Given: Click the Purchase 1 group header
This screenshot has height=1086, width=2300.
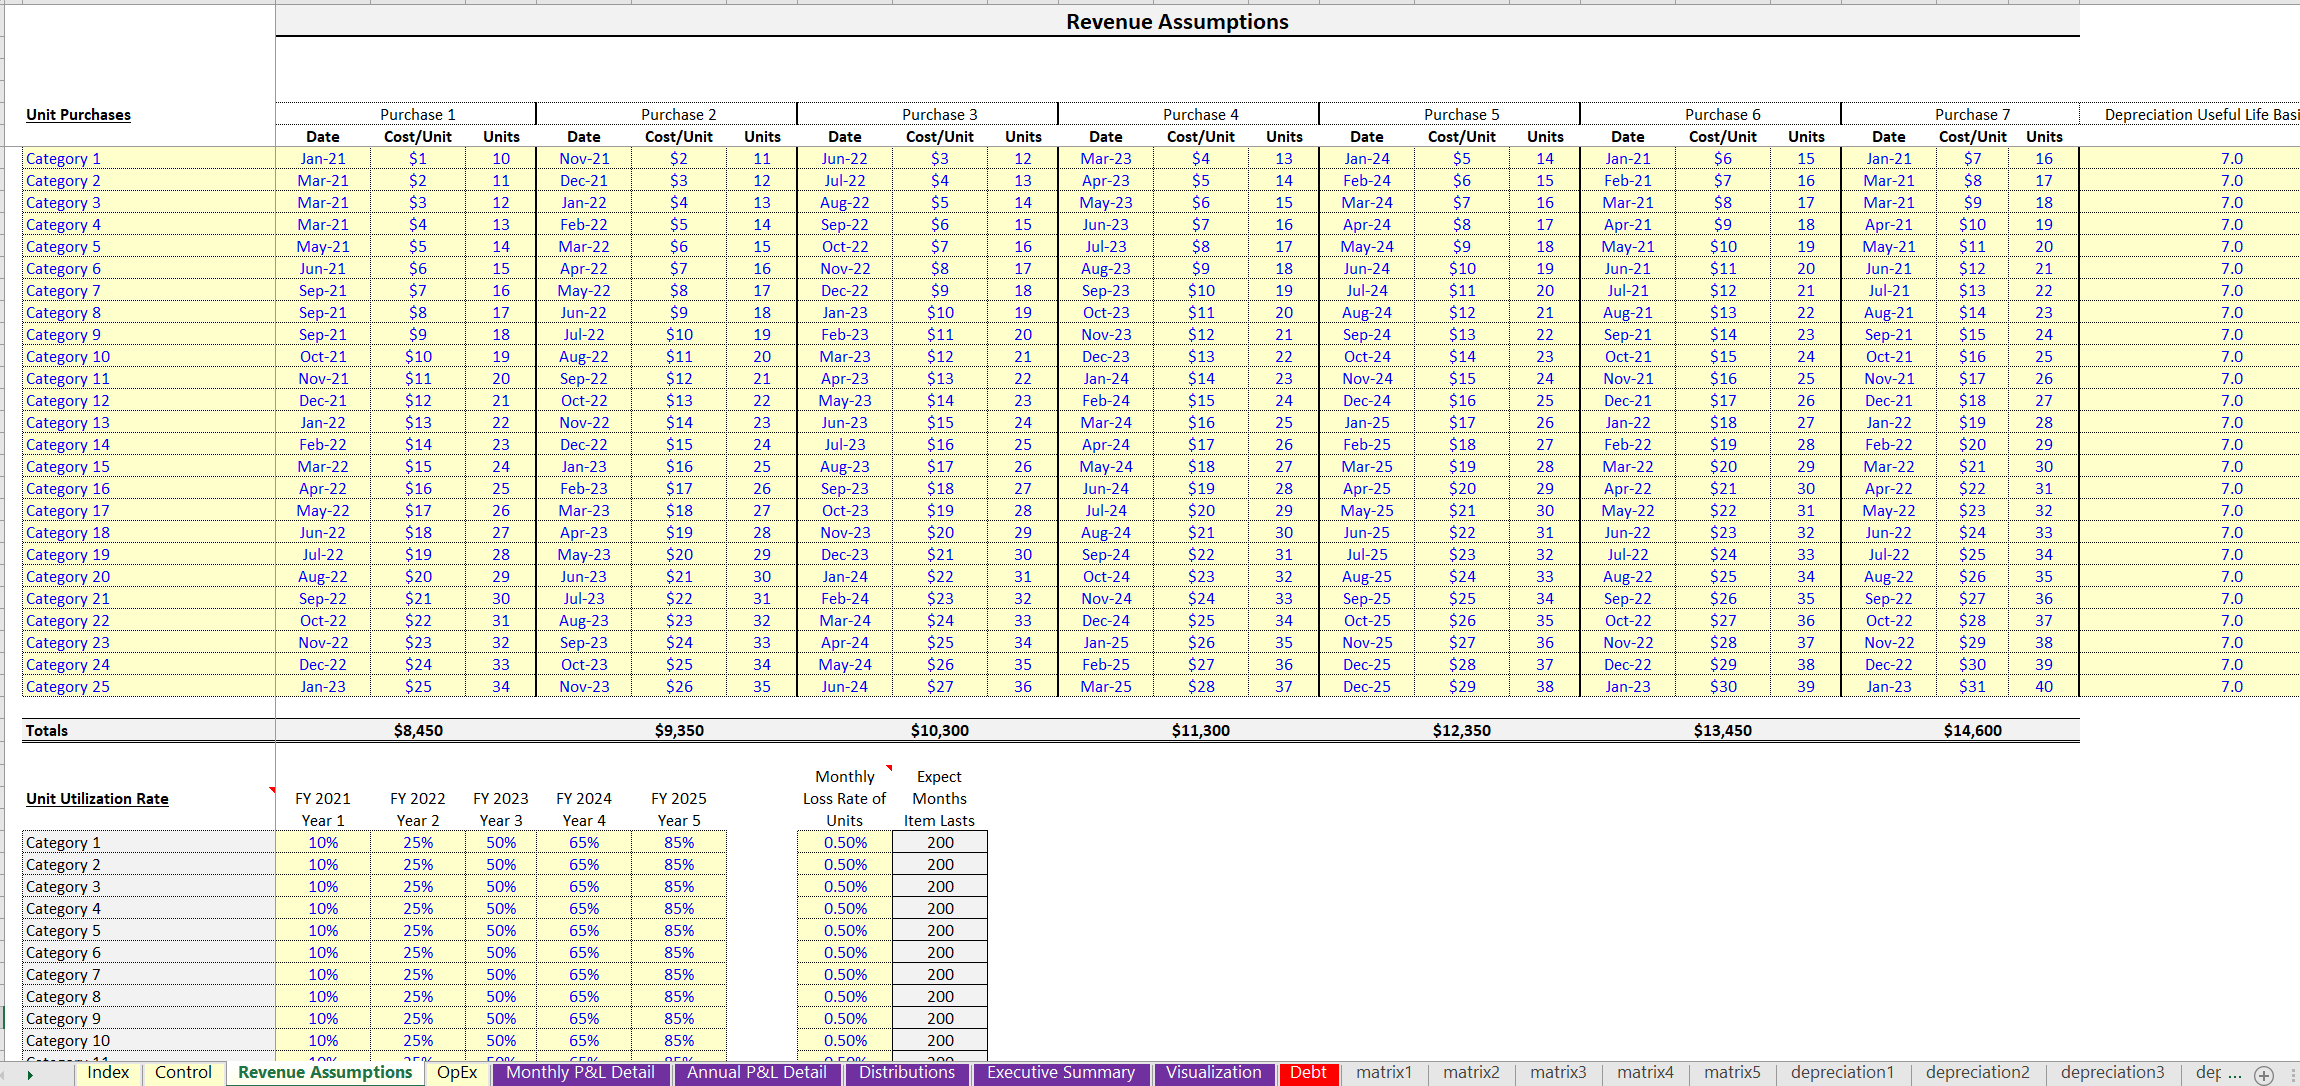Looking at the screenshot, I should pyautogui.click(x=417, y=115).
